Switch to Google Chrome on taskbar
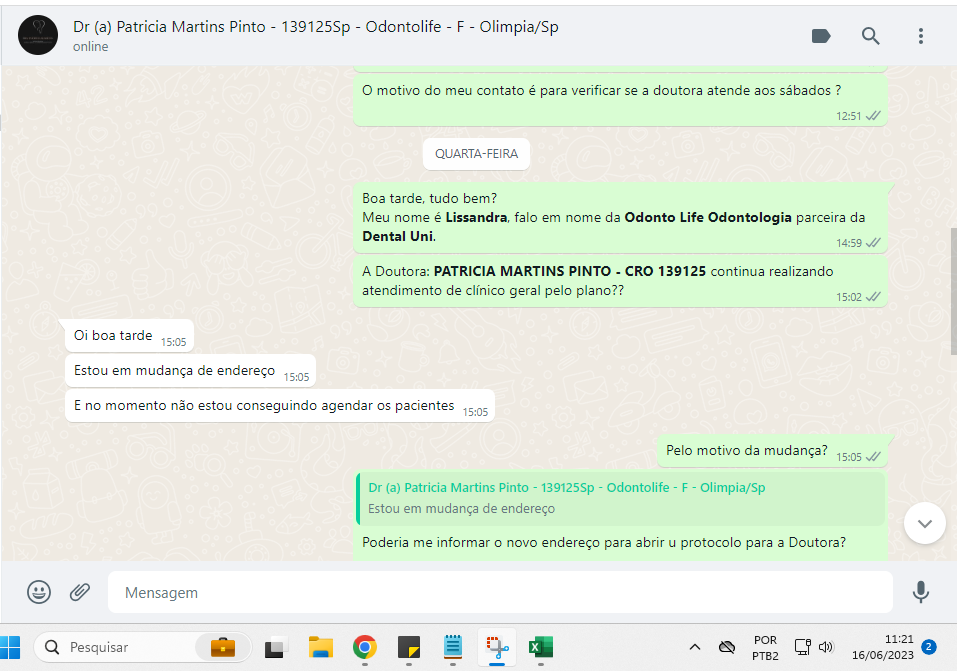This screenshot has height=671, width=957. (364, 647)
